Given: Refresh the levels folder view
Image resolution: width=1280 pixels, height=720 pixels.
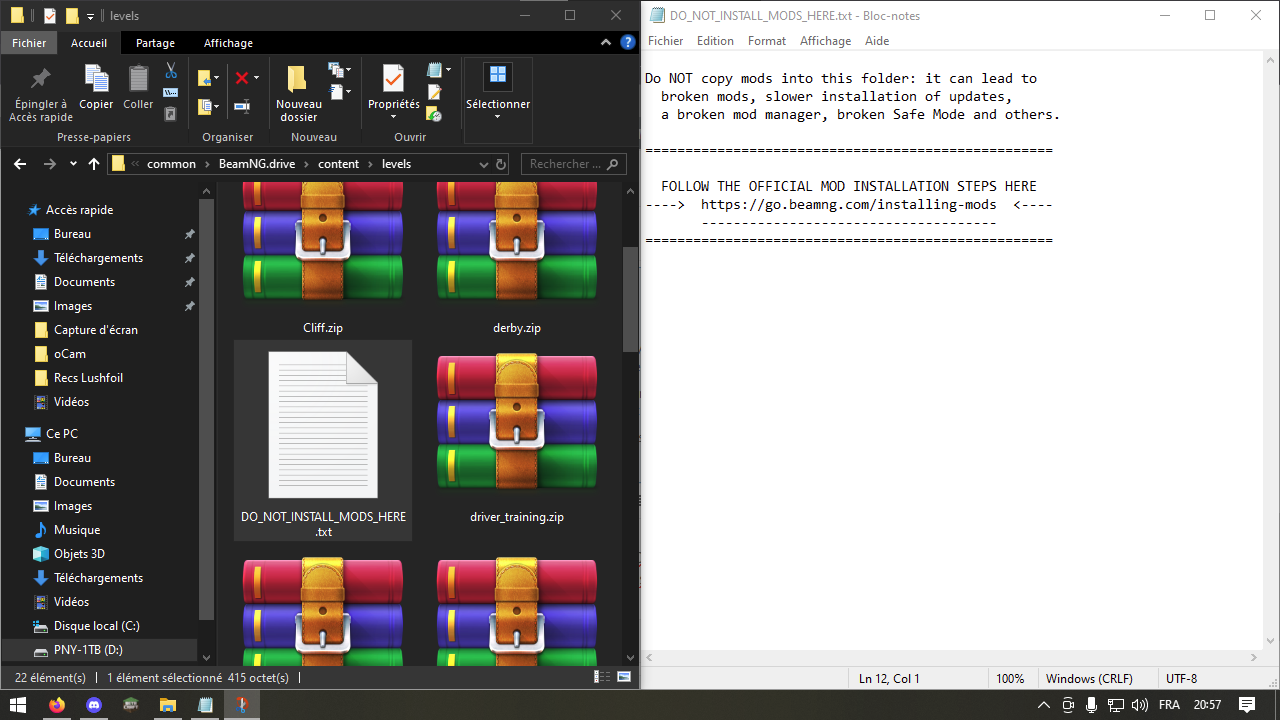Looking at the screenshot, I should point(501,164).
